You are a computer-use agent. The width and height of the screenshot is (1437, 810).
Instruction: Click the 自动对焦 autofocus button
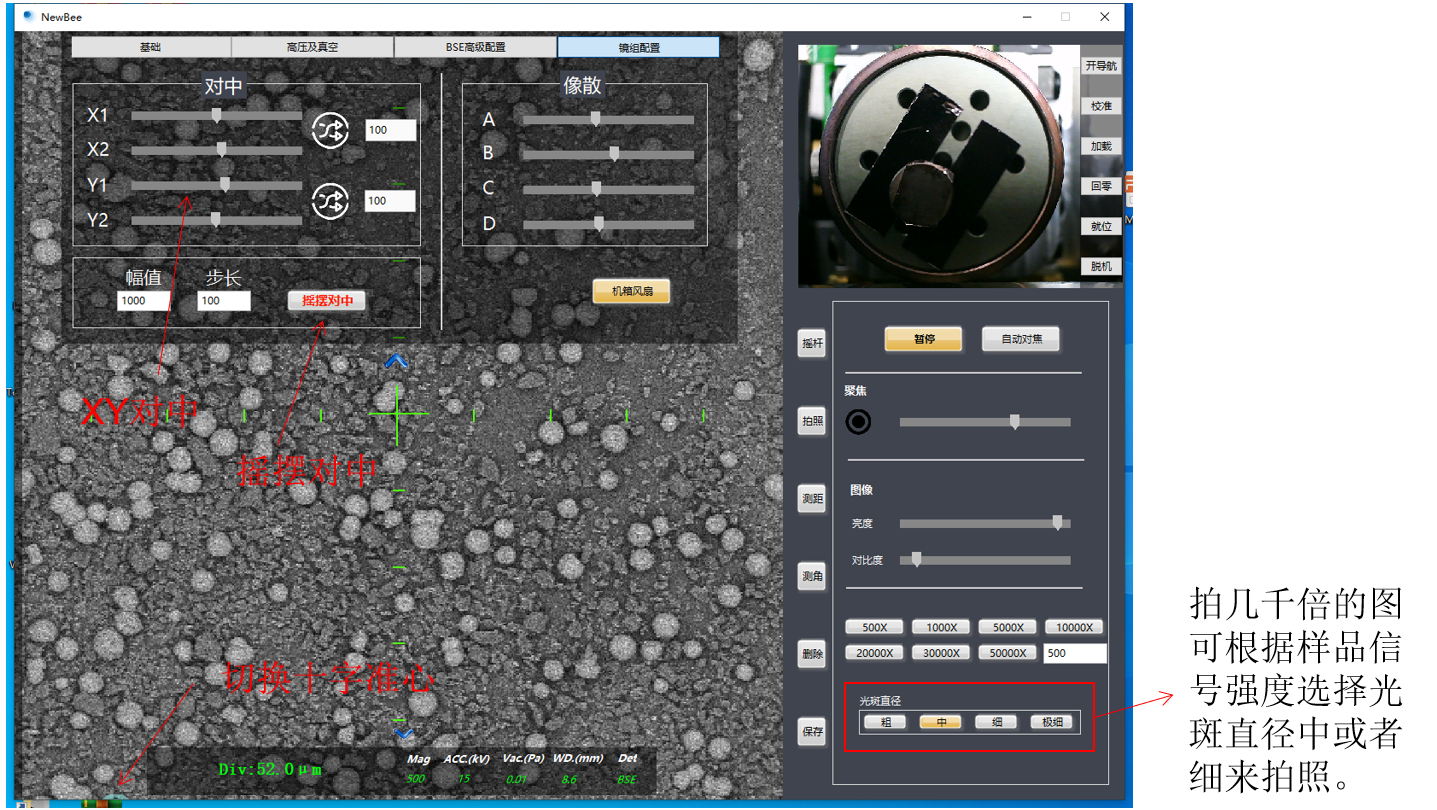1020,339
